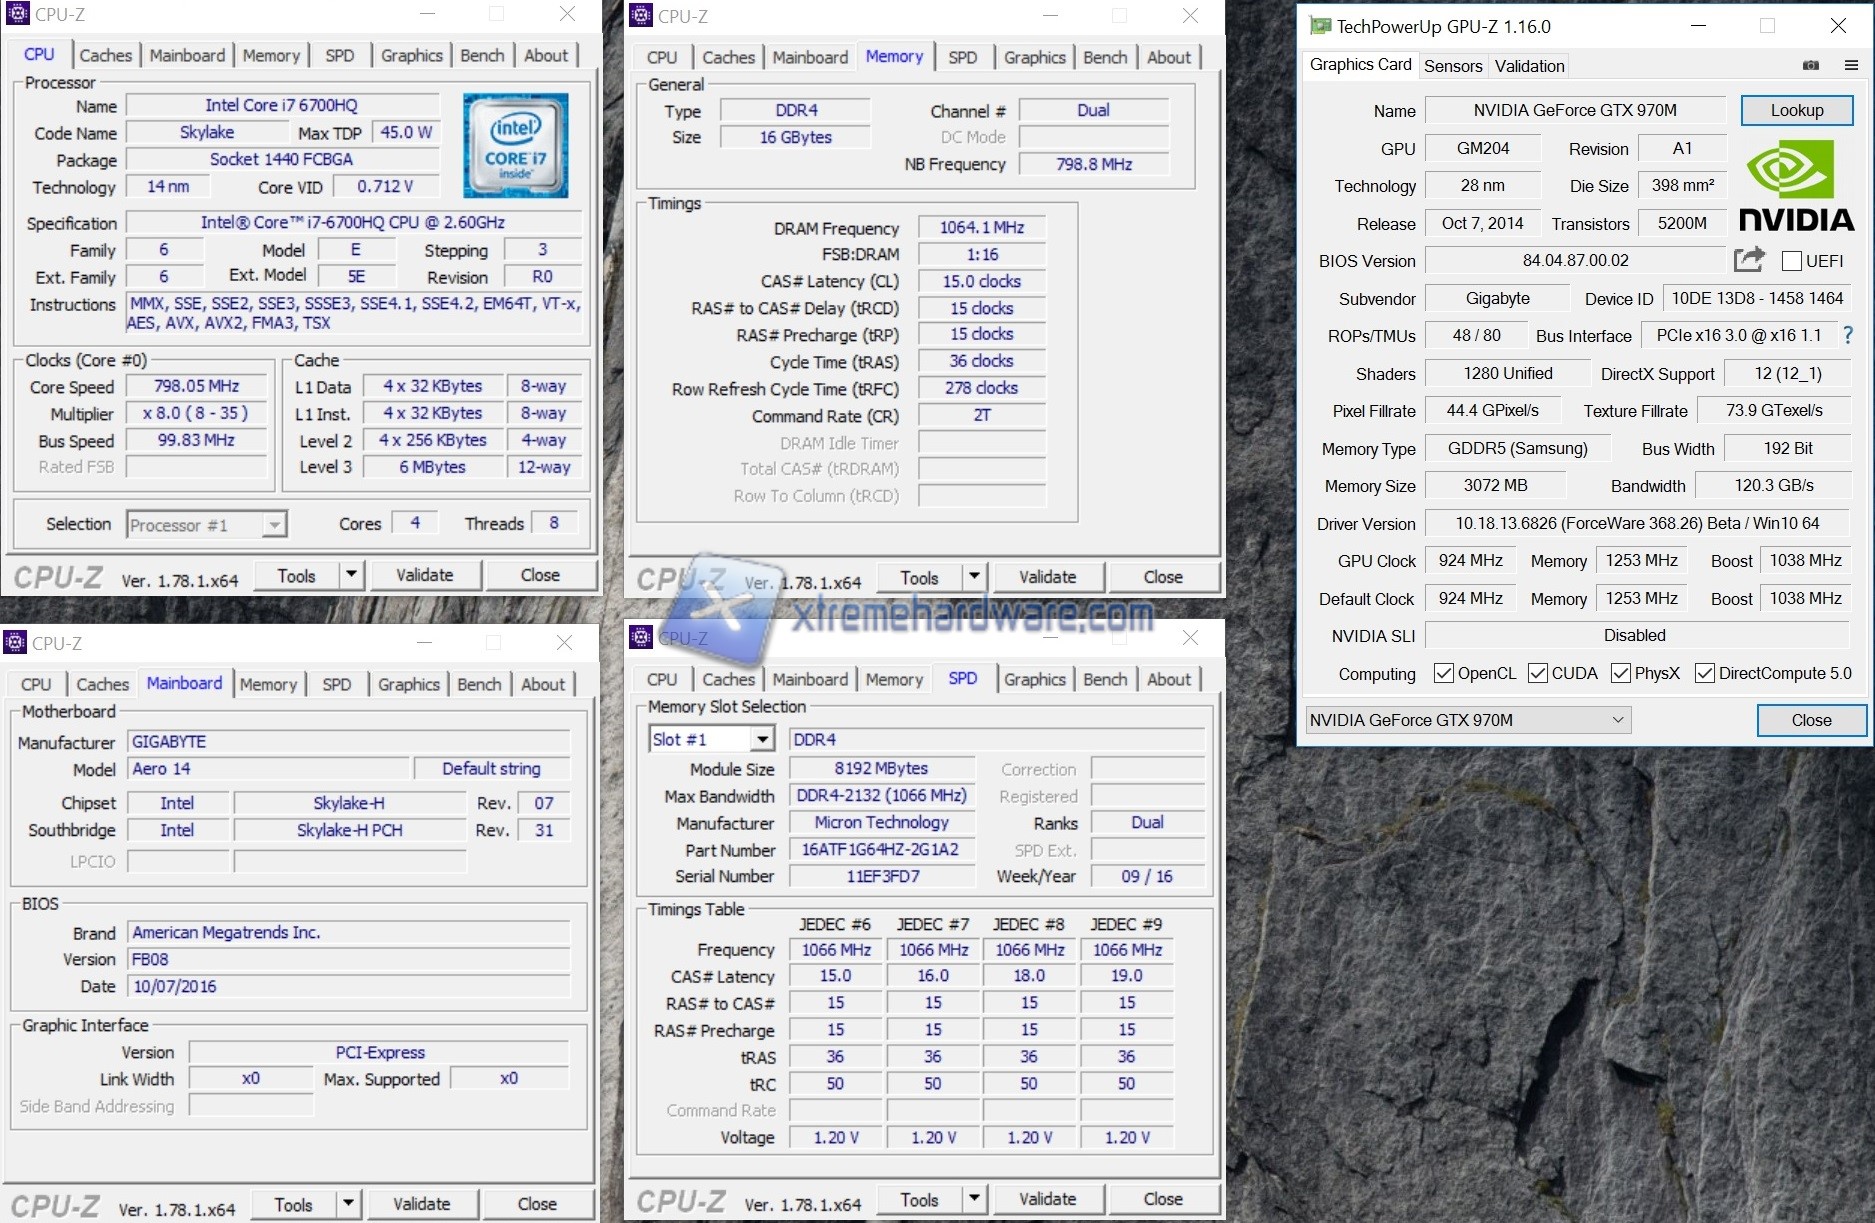Click the Intel Core i7 logo badge

[x=515, y=145]
